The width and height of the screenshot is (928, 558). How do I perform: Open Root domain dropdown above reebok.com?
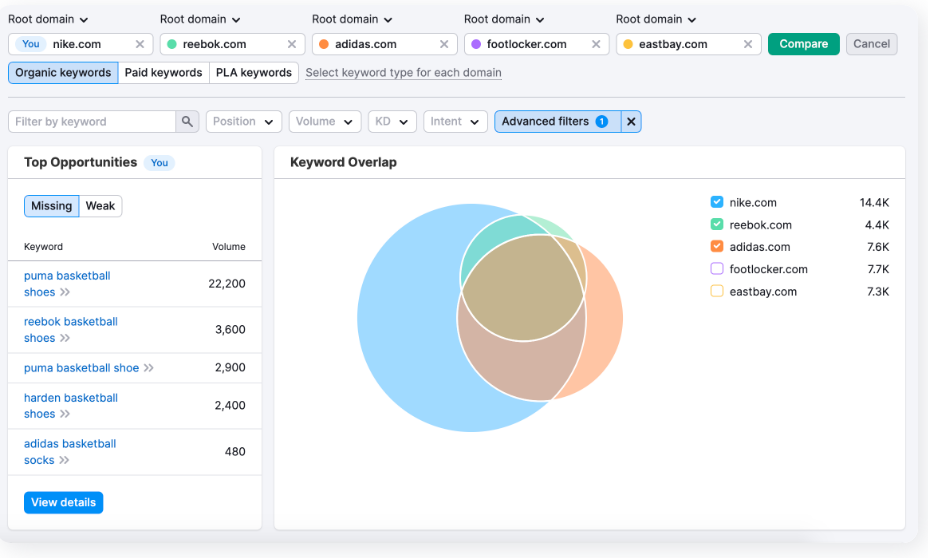point(200,20)
